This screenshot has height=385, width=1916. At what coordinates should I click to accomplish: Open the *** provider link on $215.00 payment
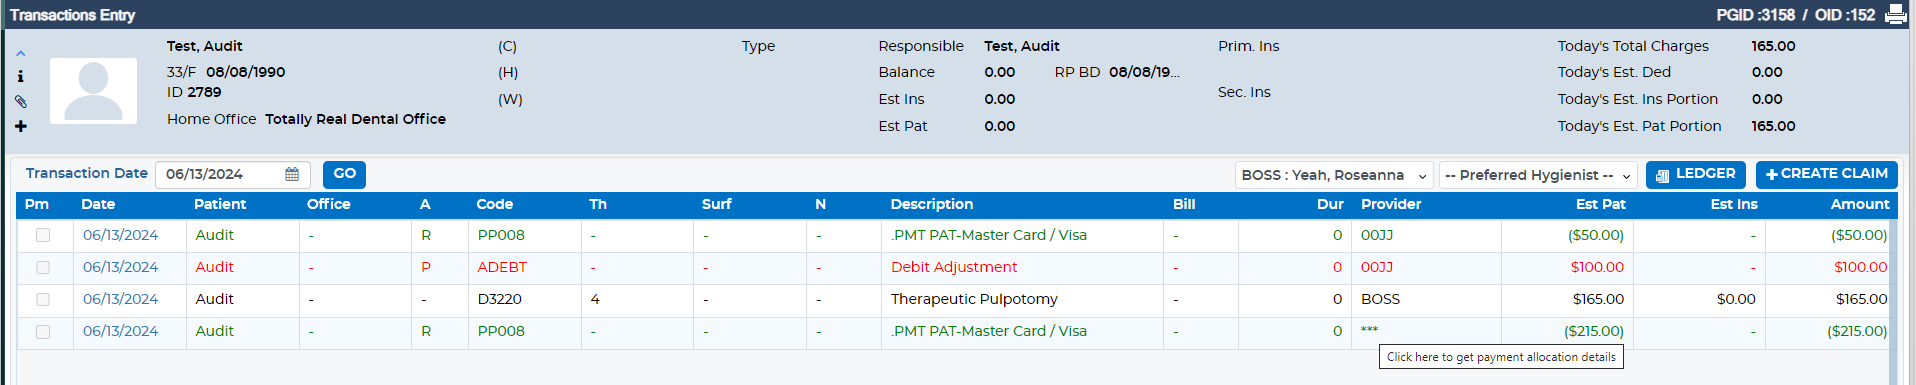click(x=1369, y=331)
